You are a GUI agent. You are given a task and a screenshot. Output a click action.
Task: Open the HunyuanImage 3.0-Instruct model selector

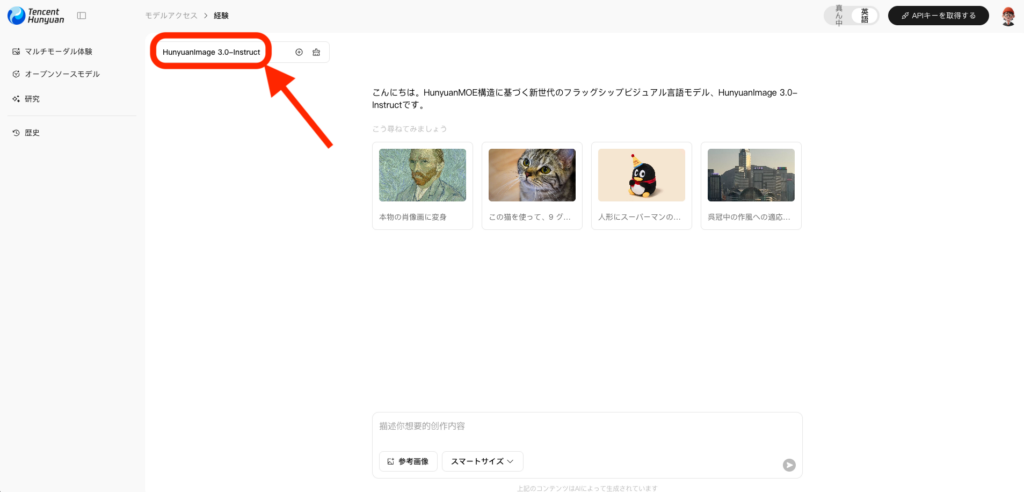point(211,52)
